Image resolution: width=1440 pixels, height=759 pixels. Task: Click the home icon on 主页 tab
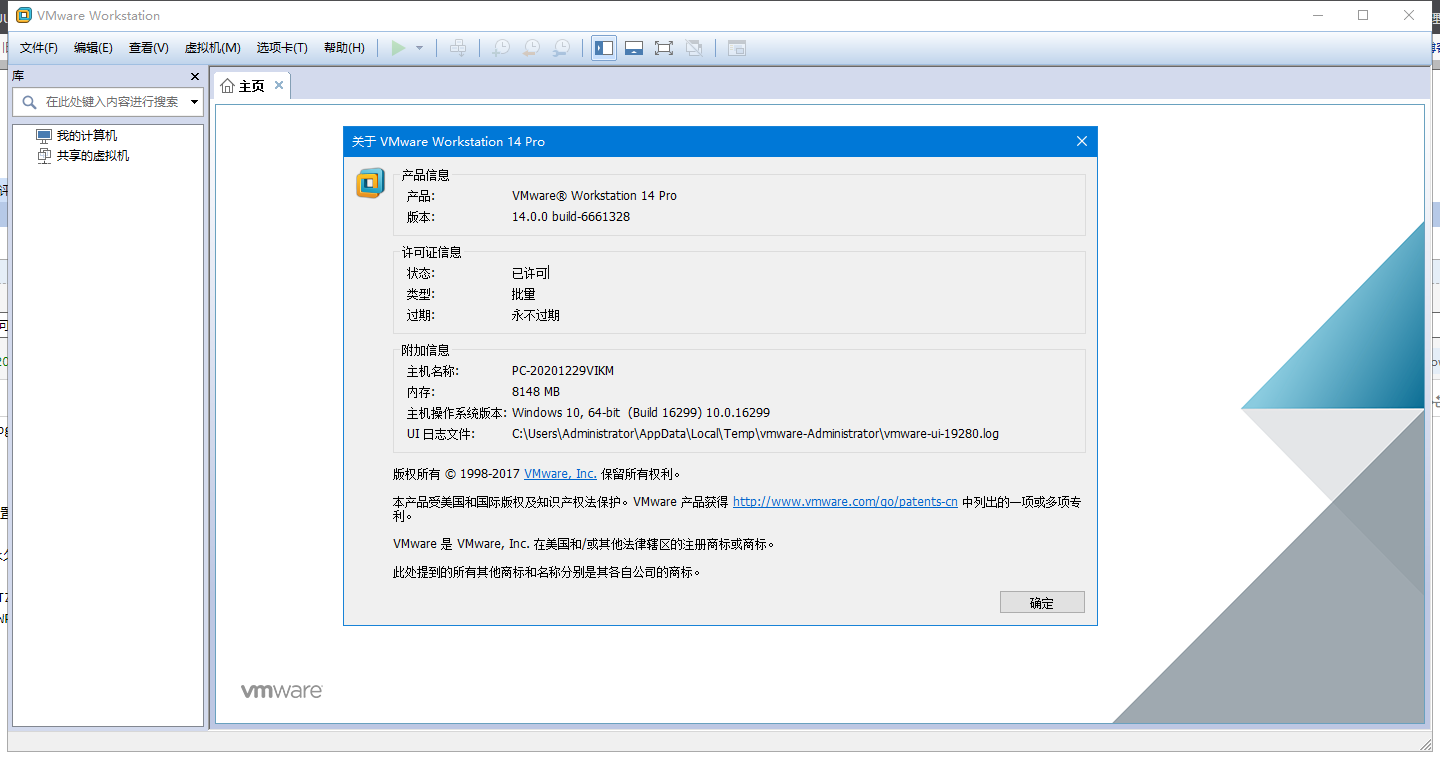pyautogui.click(x=227, y=86)
